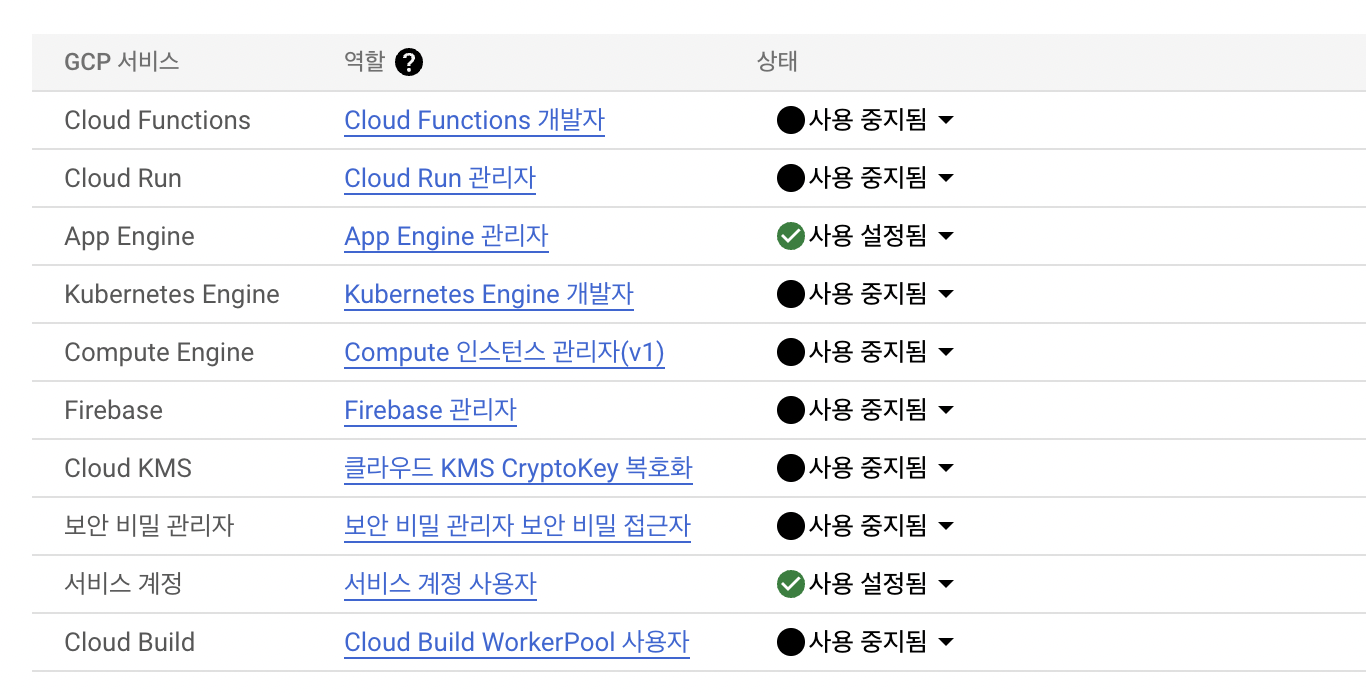Open the App Engine 관리자 role link

pos(446,237)
